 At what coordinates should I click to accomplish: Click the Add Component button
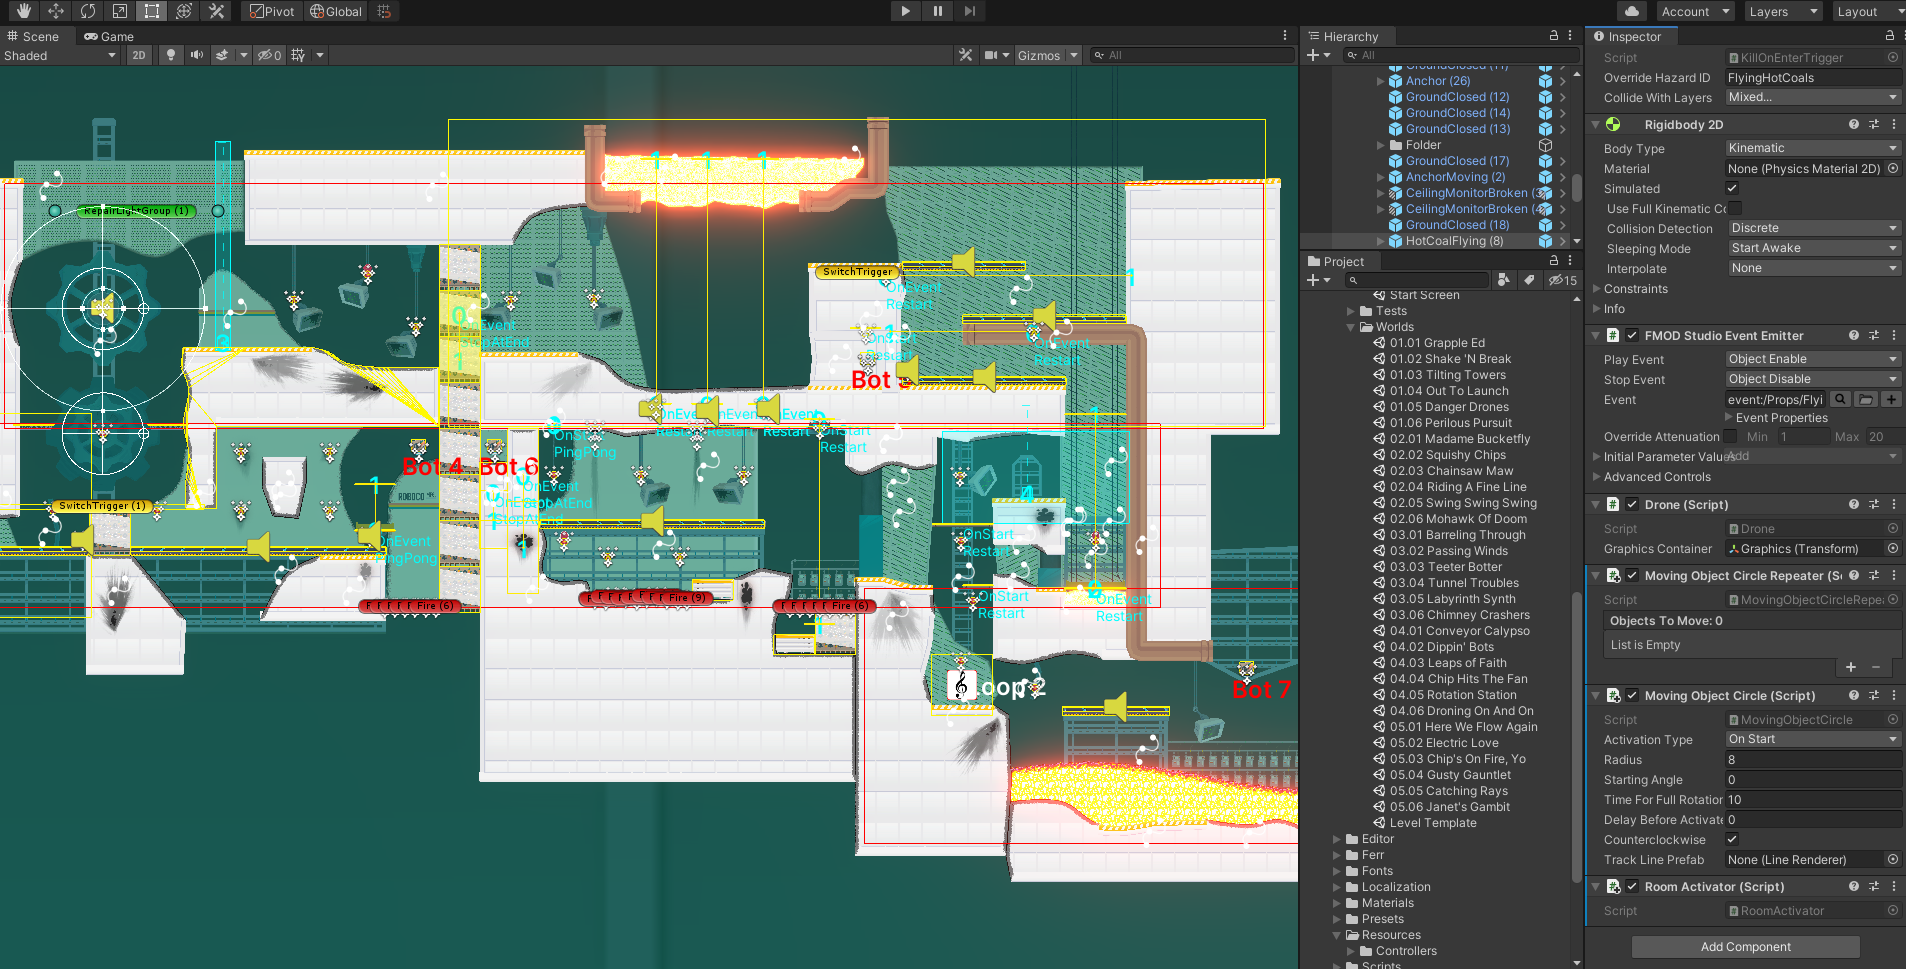click(x=1745, y=947)
